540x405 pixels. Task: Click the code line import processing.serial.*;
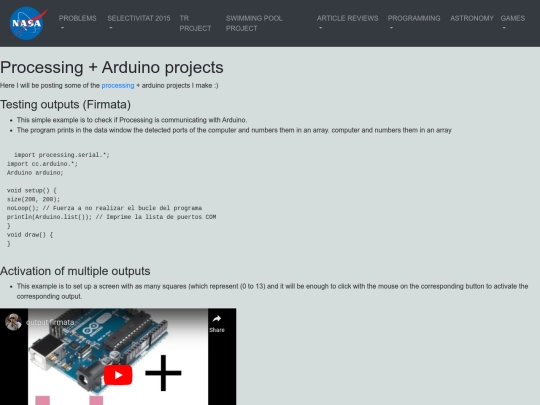pos(62,155)
